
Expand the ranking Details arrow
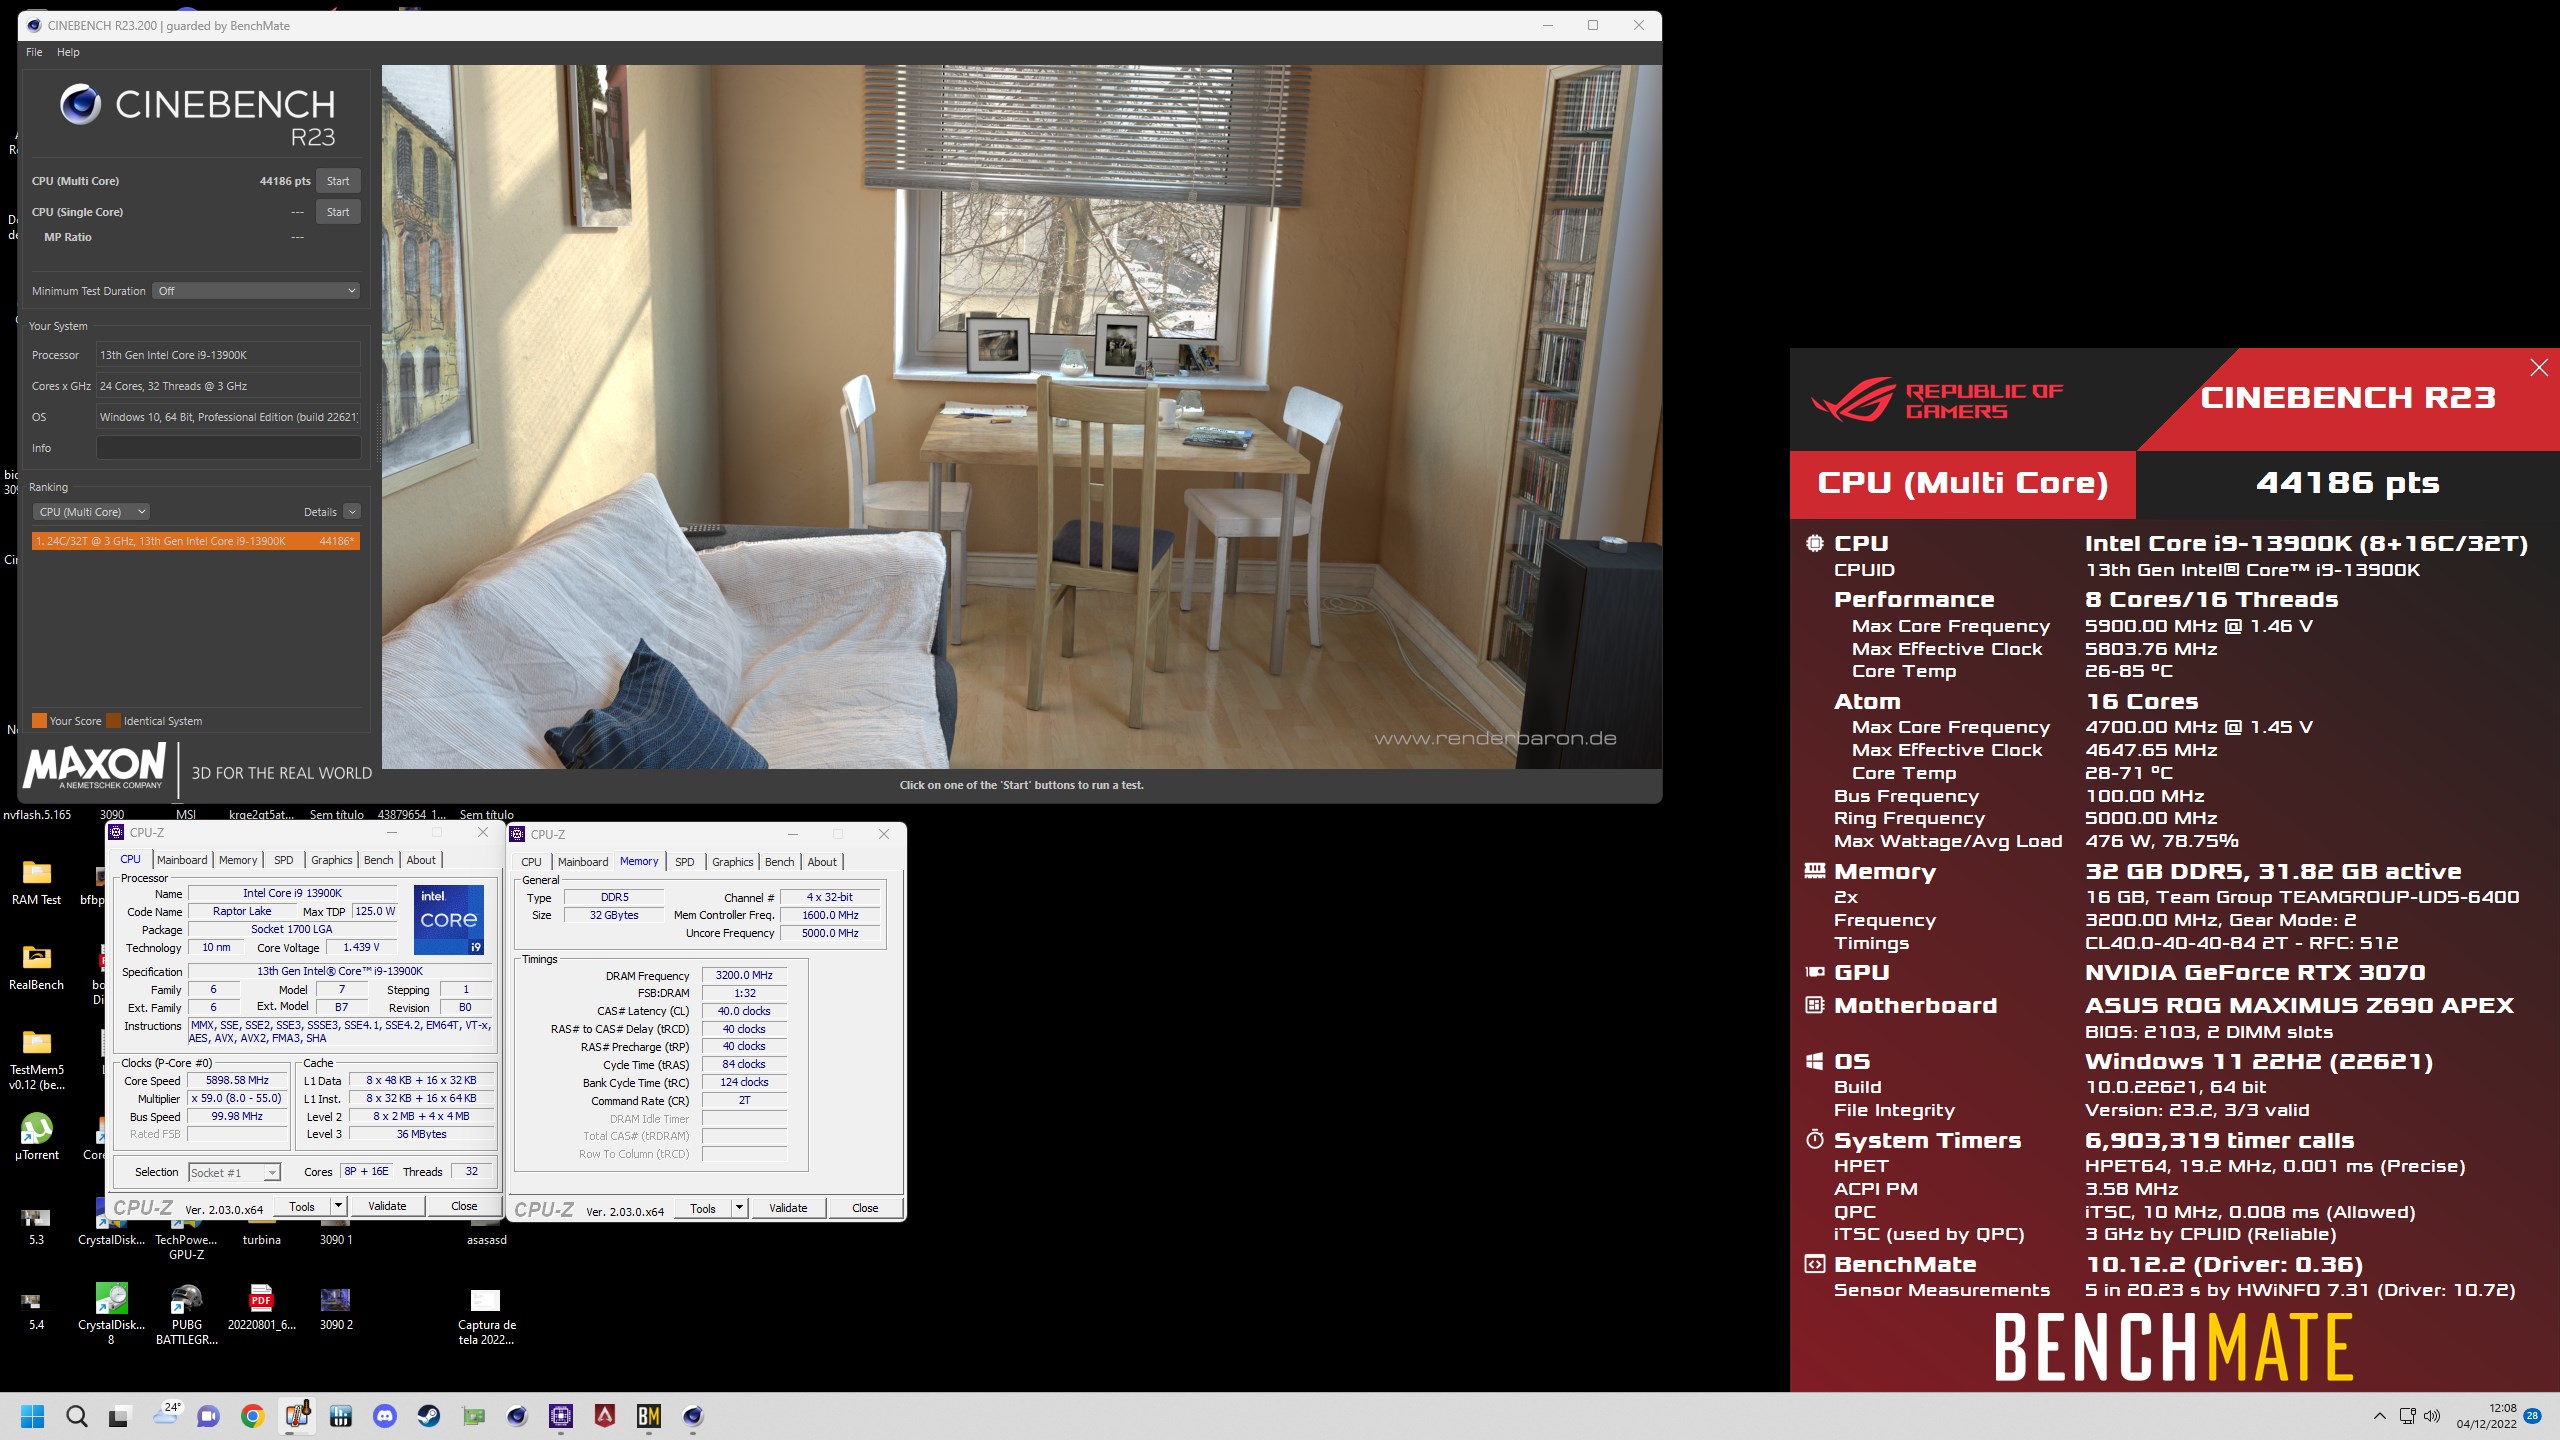(x=352, y=512)
